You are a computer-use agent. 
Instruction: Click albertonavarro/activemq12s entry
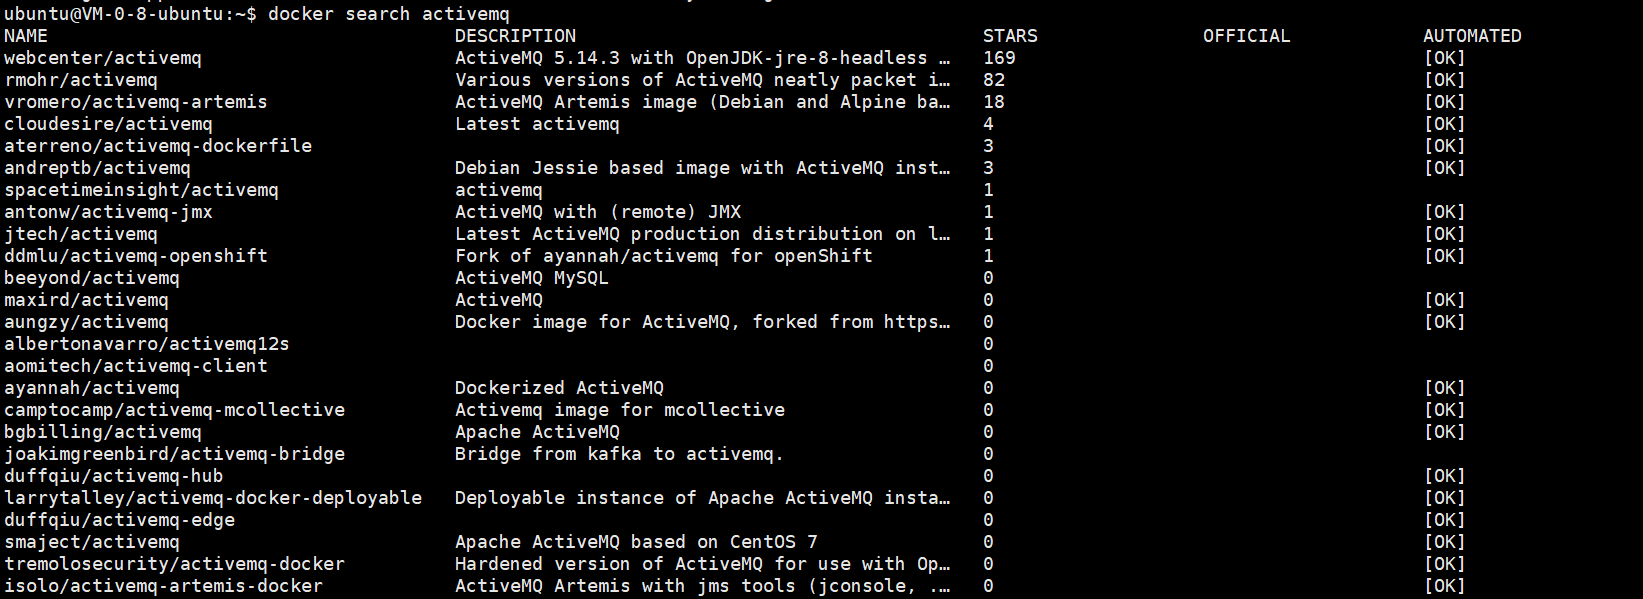[x=146, y=344]
